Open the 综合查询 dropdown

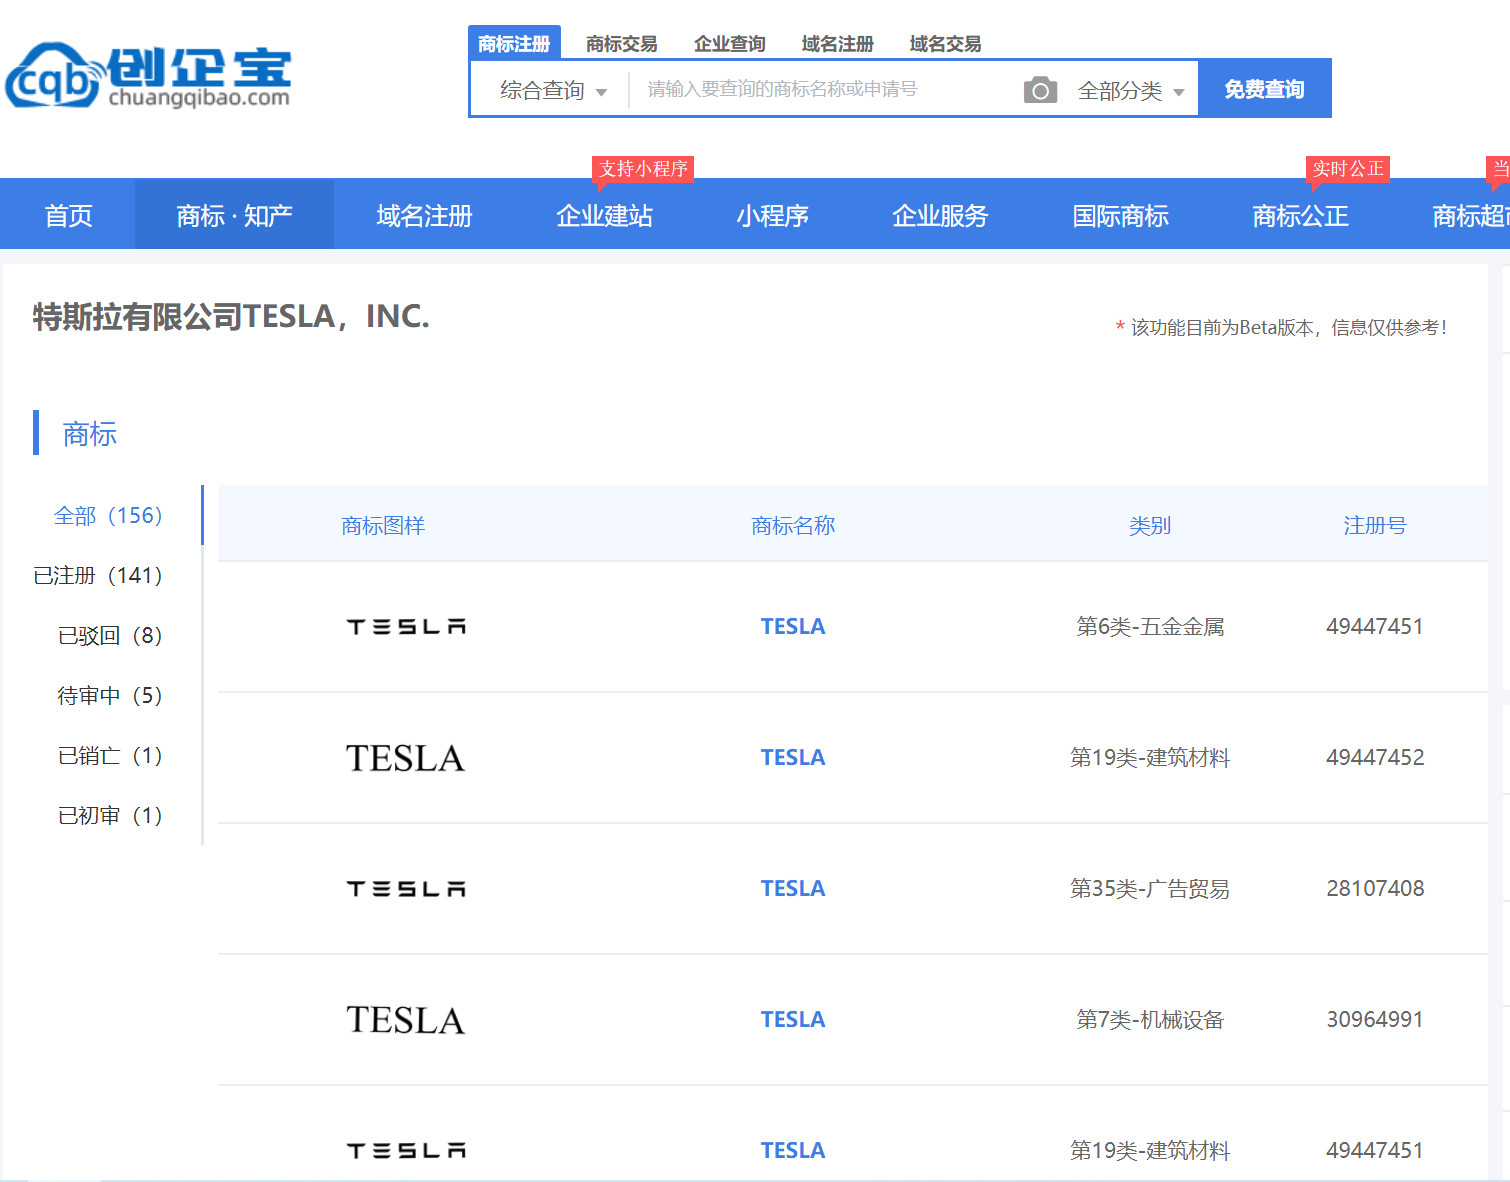(552, 90)
